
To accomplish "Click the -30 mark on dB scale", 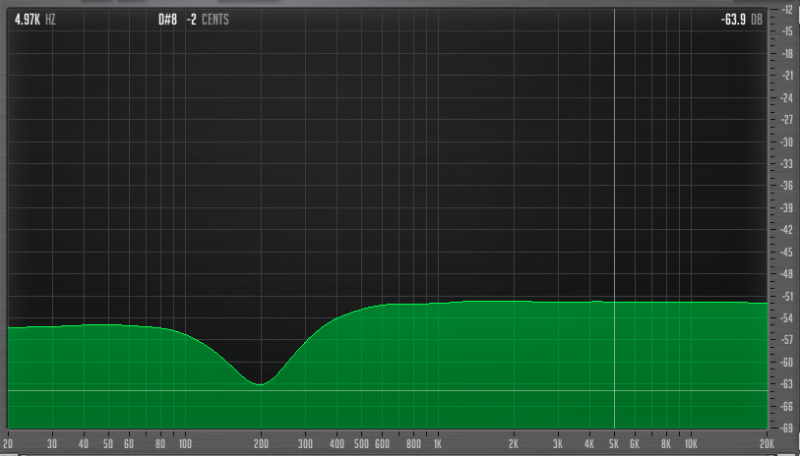I will point(787,141).
